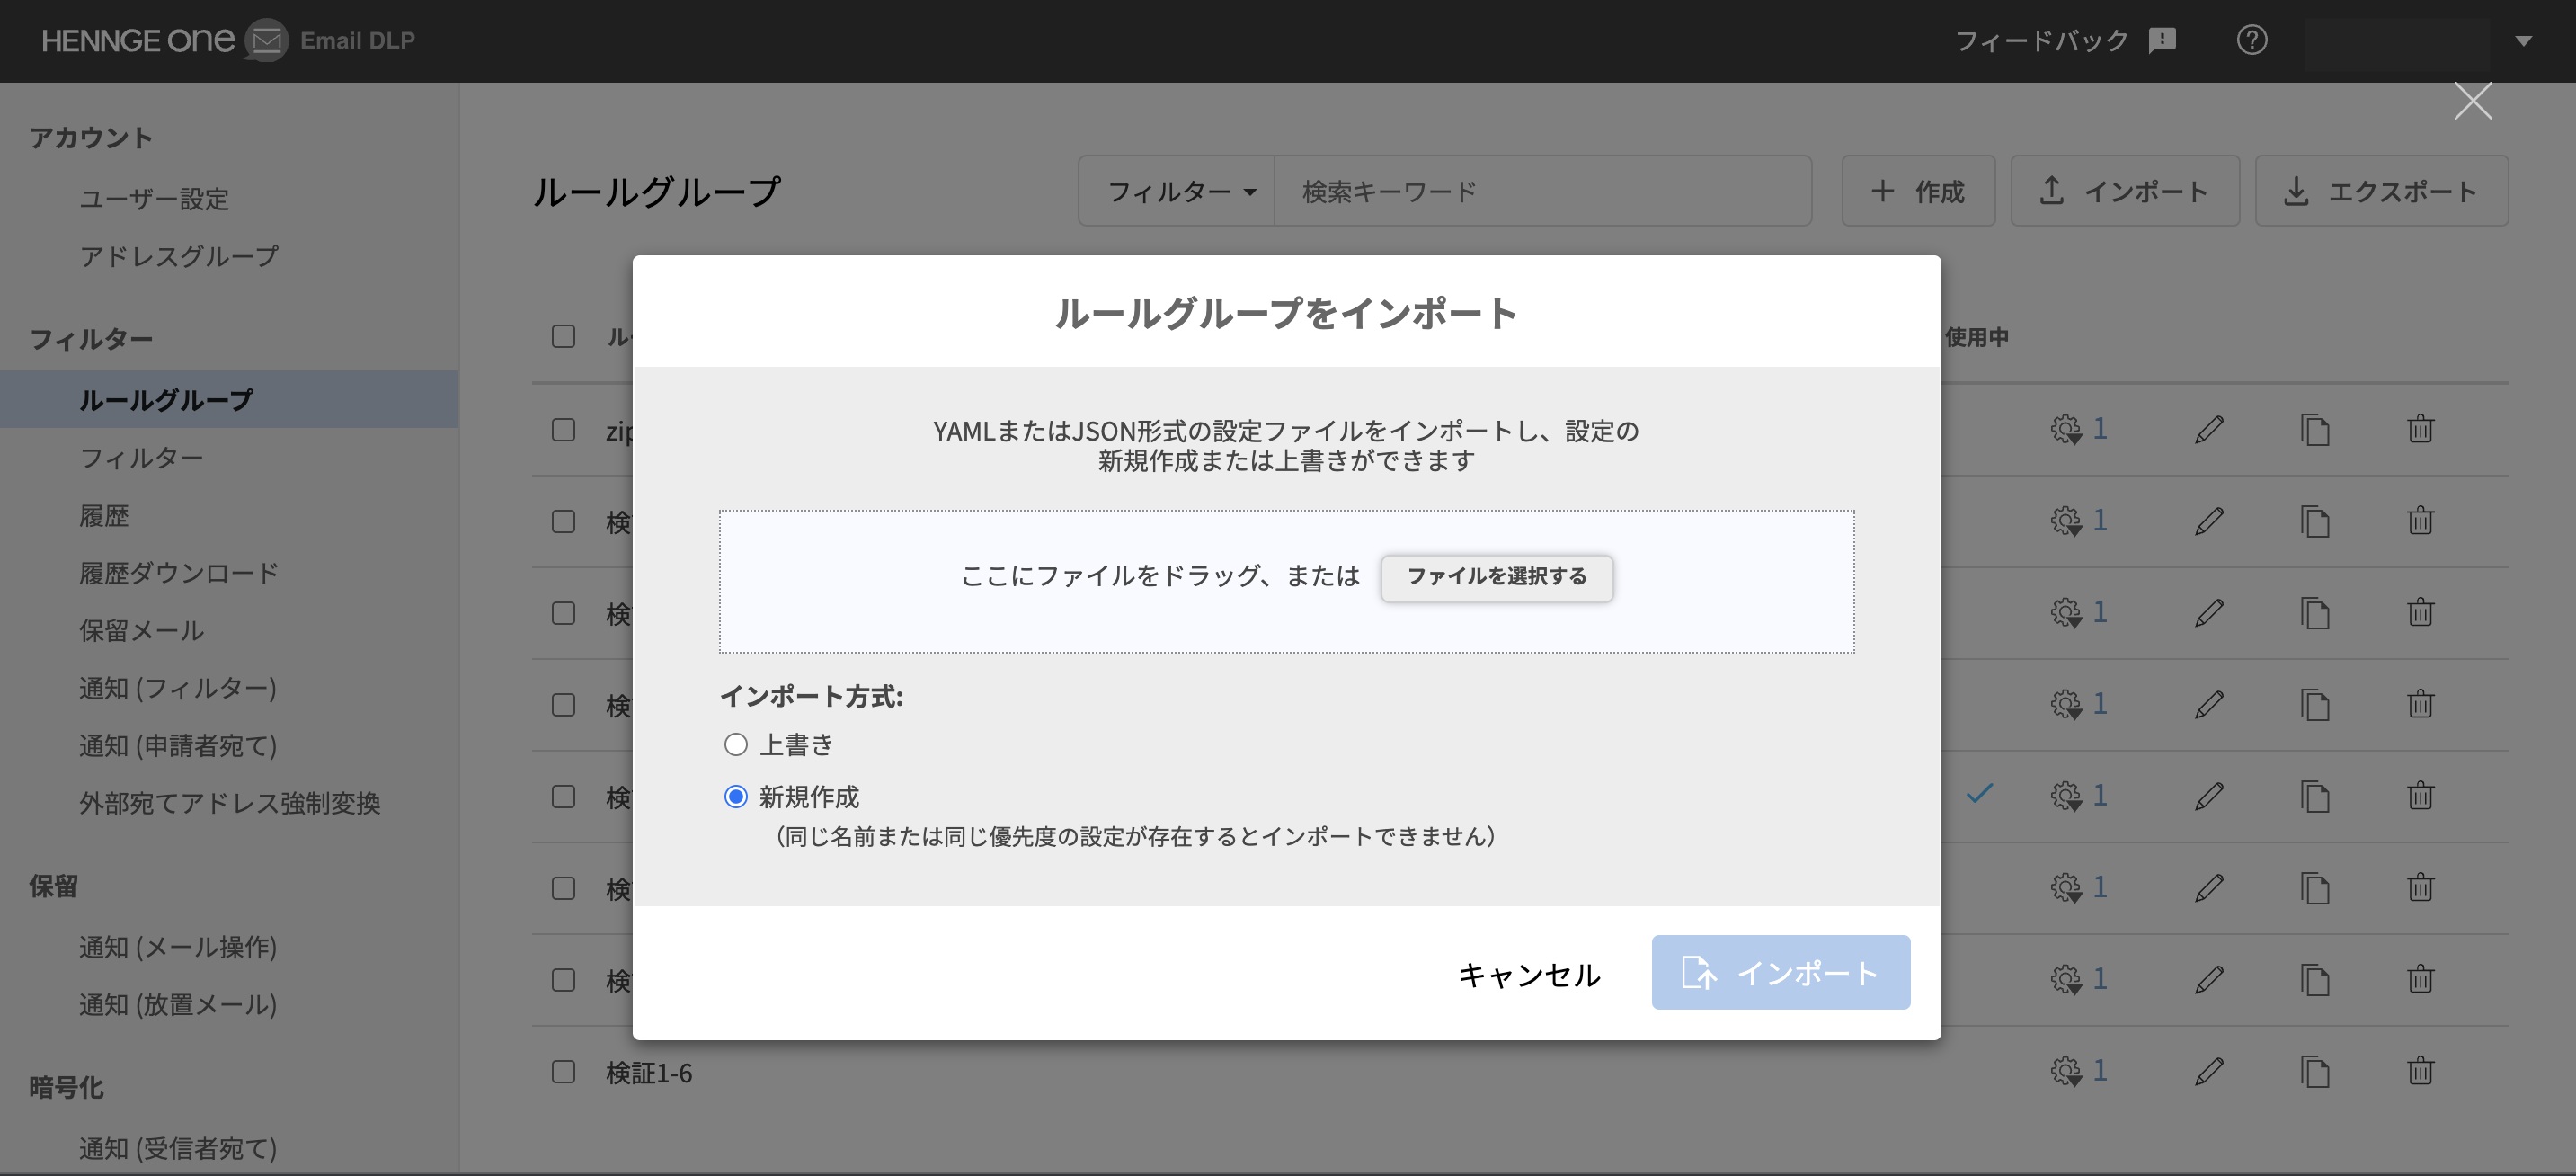Open 履歴ダウンロード in sidebar
This screenshot has height=1176, width=2576.
179,573
